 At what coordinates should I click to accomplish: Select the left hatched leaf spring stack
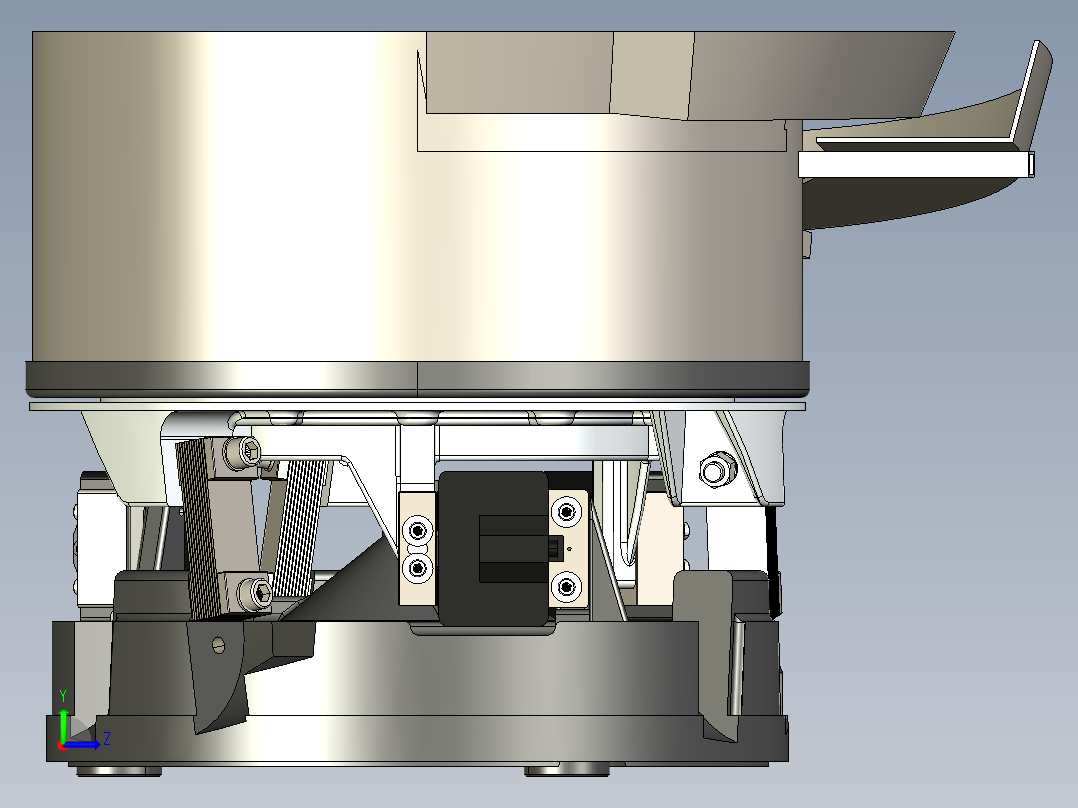click(x=199, y=530)
